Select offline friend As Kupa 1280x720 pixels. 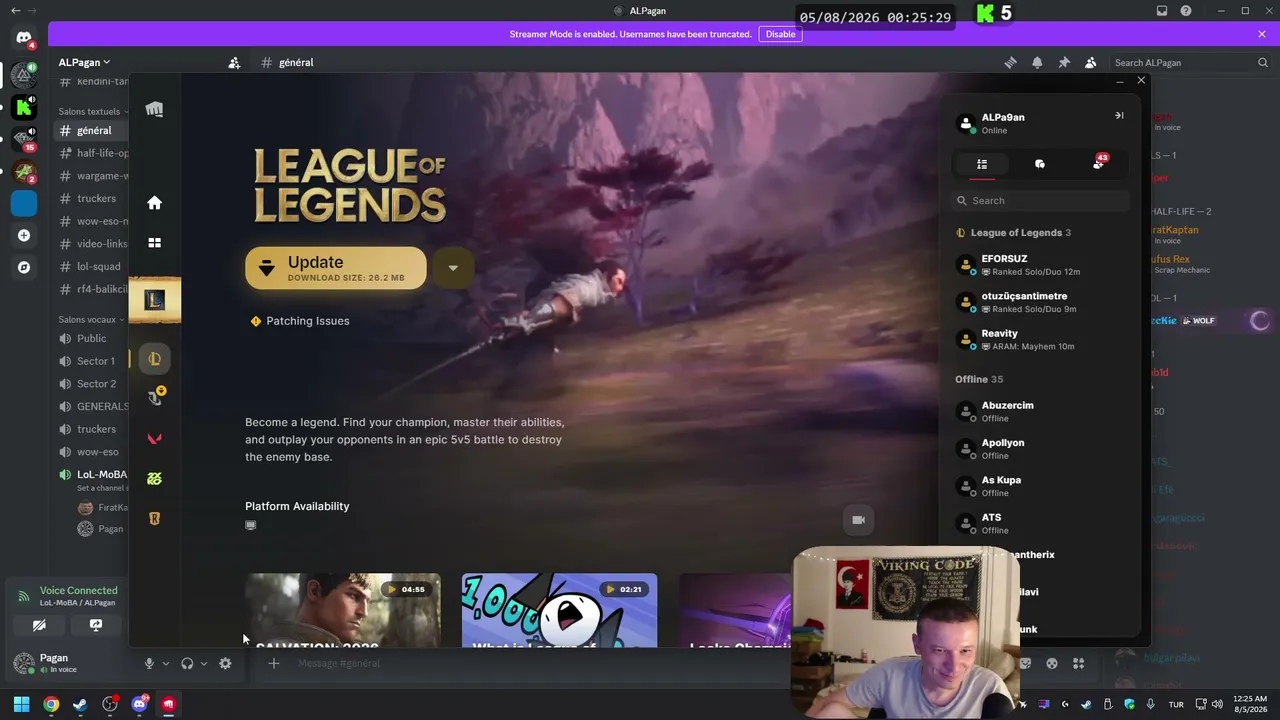[1040, 486]
